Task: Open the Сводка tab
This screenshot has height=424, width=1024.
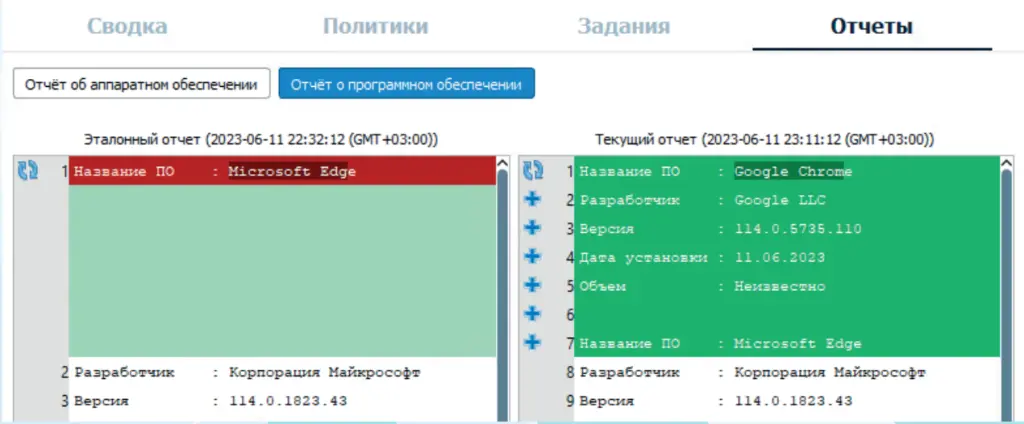Action: [x=127, y=27]
